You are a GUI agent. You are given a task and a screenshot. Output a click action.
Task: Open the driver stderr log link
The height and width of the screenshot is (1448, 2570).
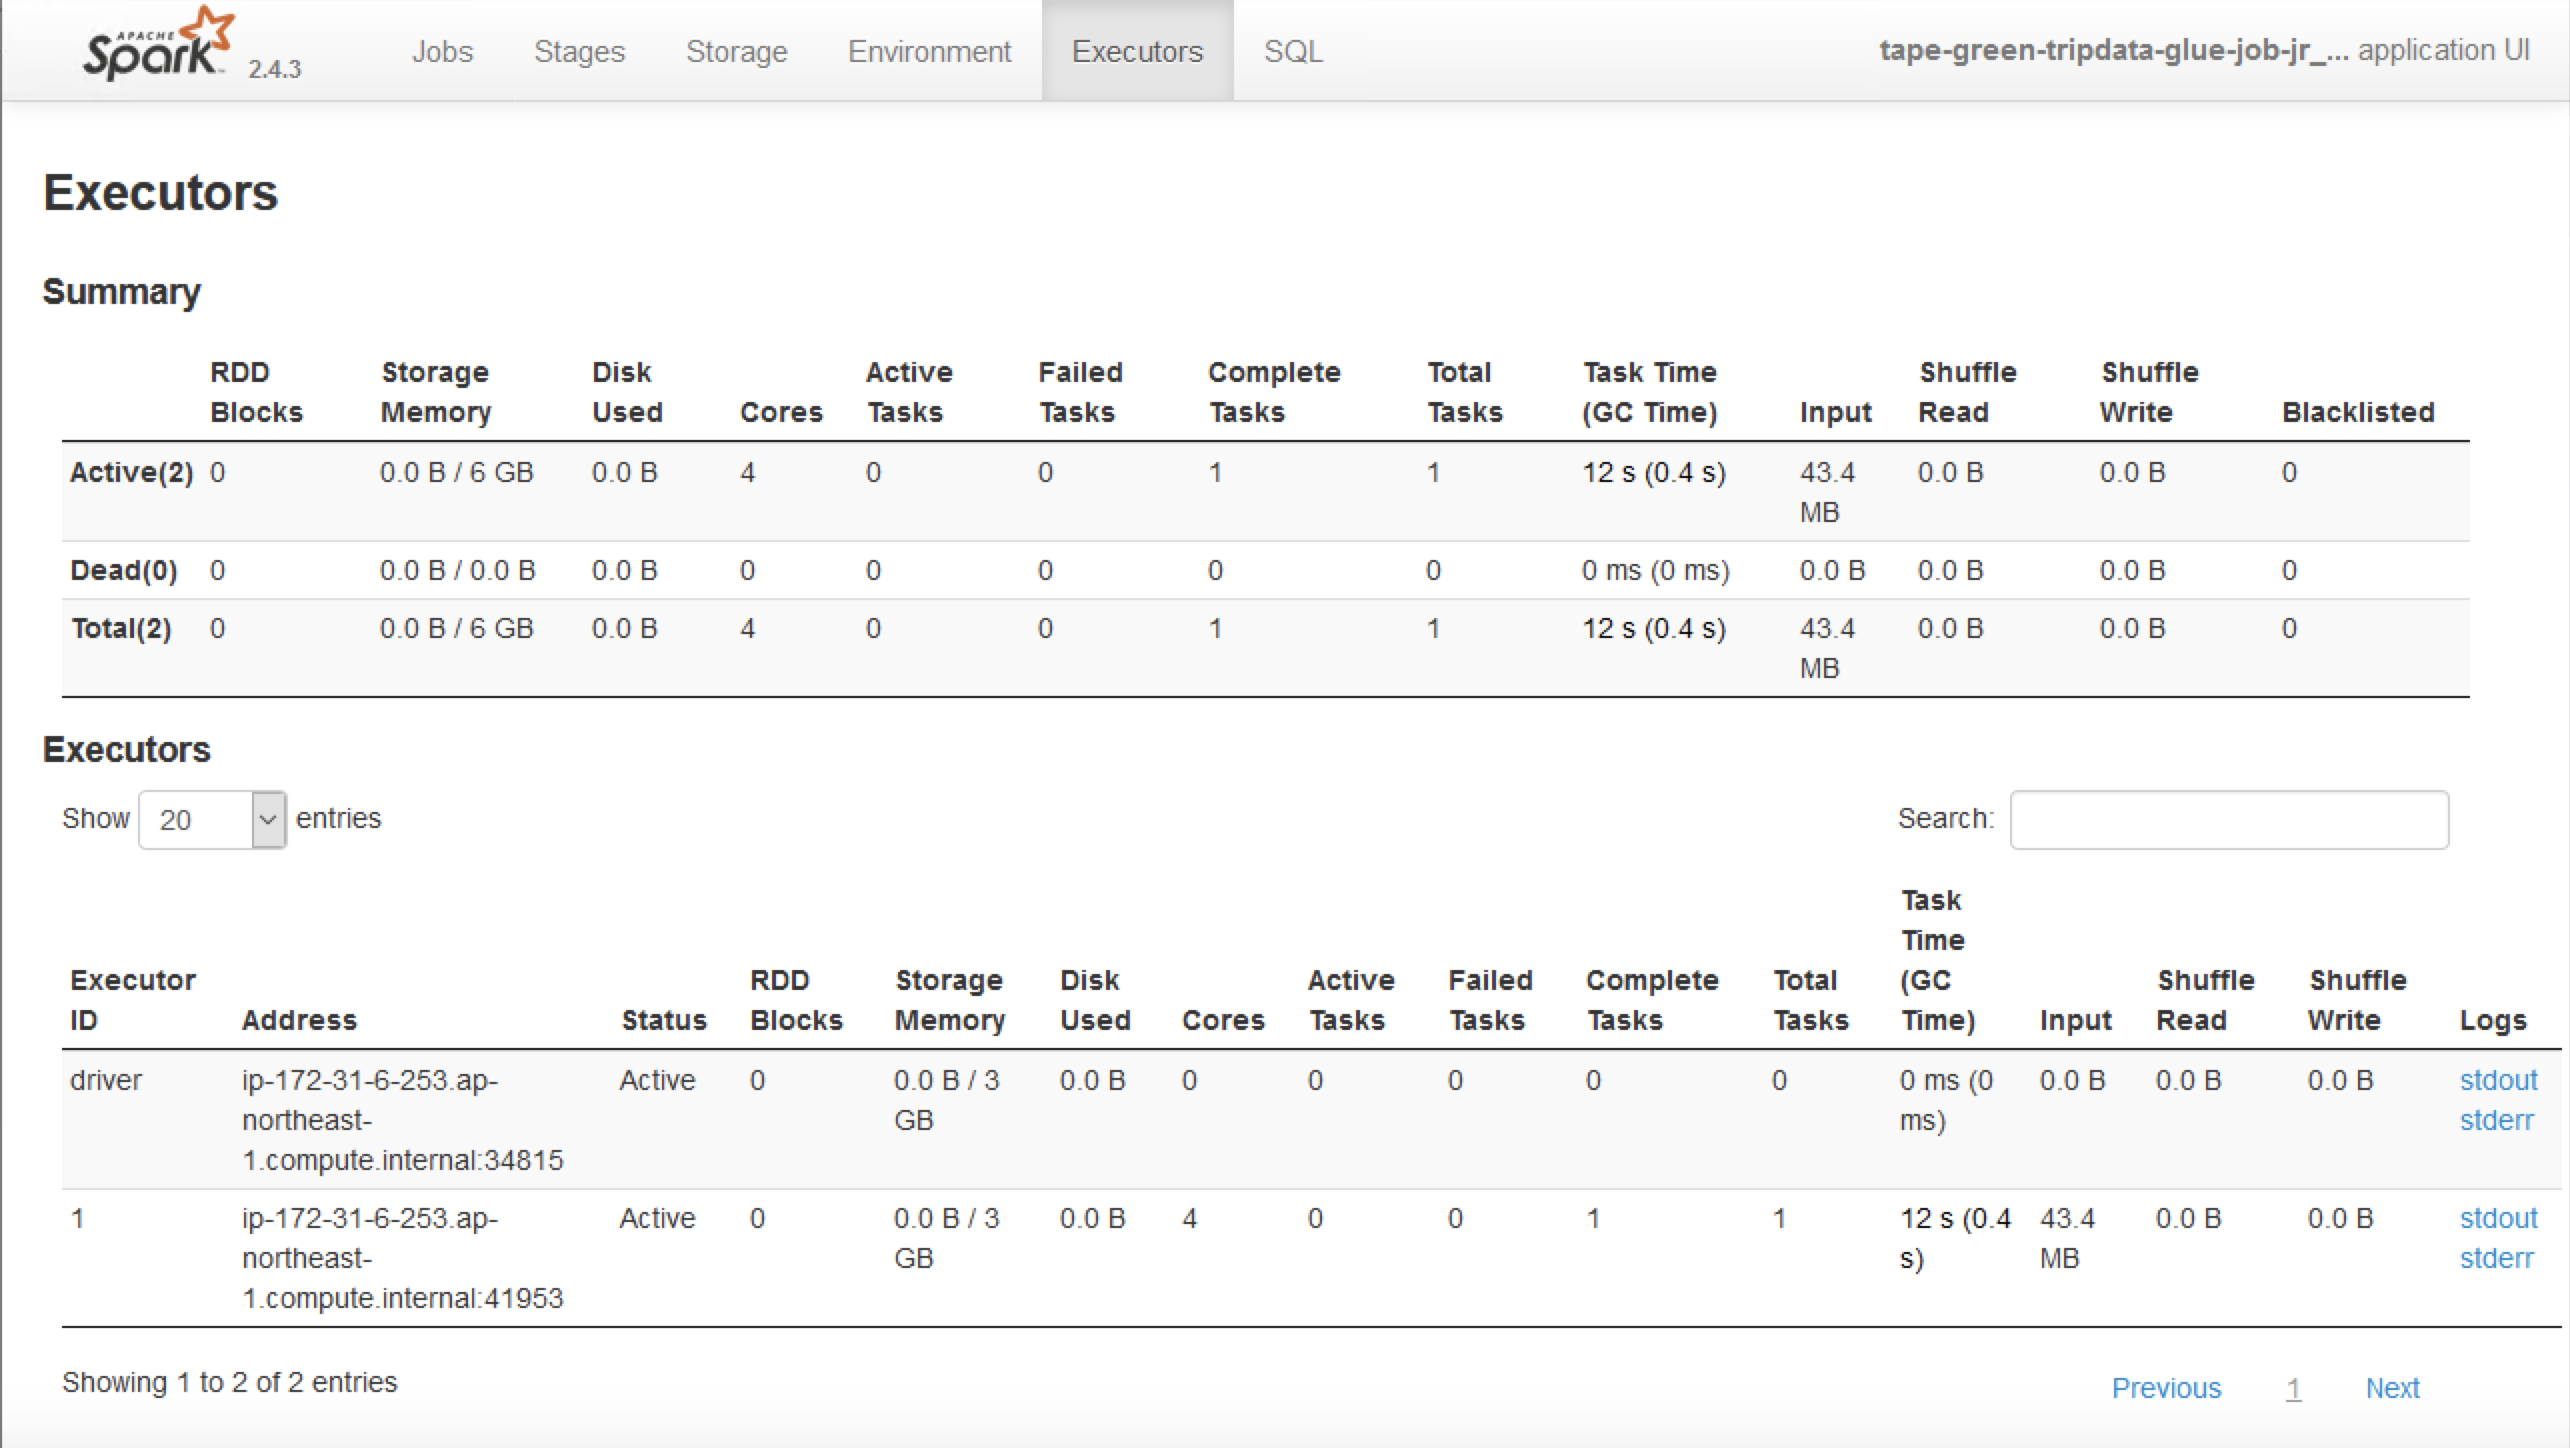(x=2496, y=1120)
